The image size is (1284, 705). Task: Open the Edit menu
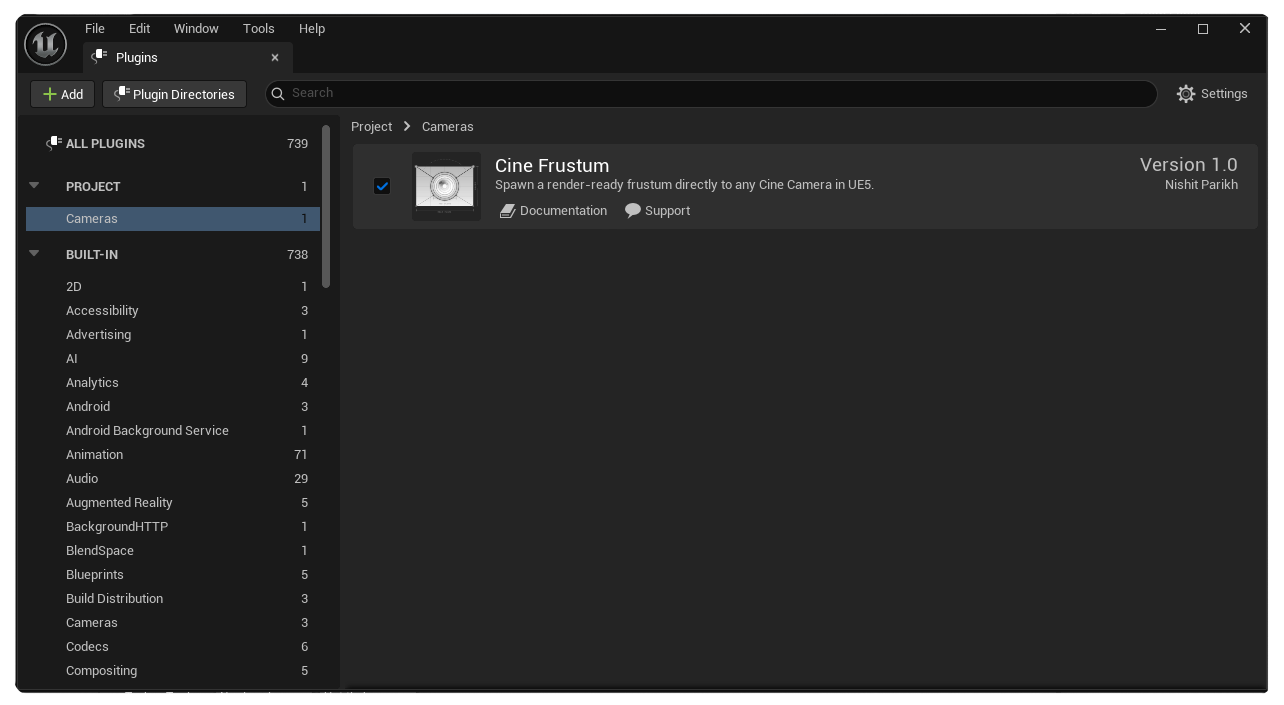point(139,29)
